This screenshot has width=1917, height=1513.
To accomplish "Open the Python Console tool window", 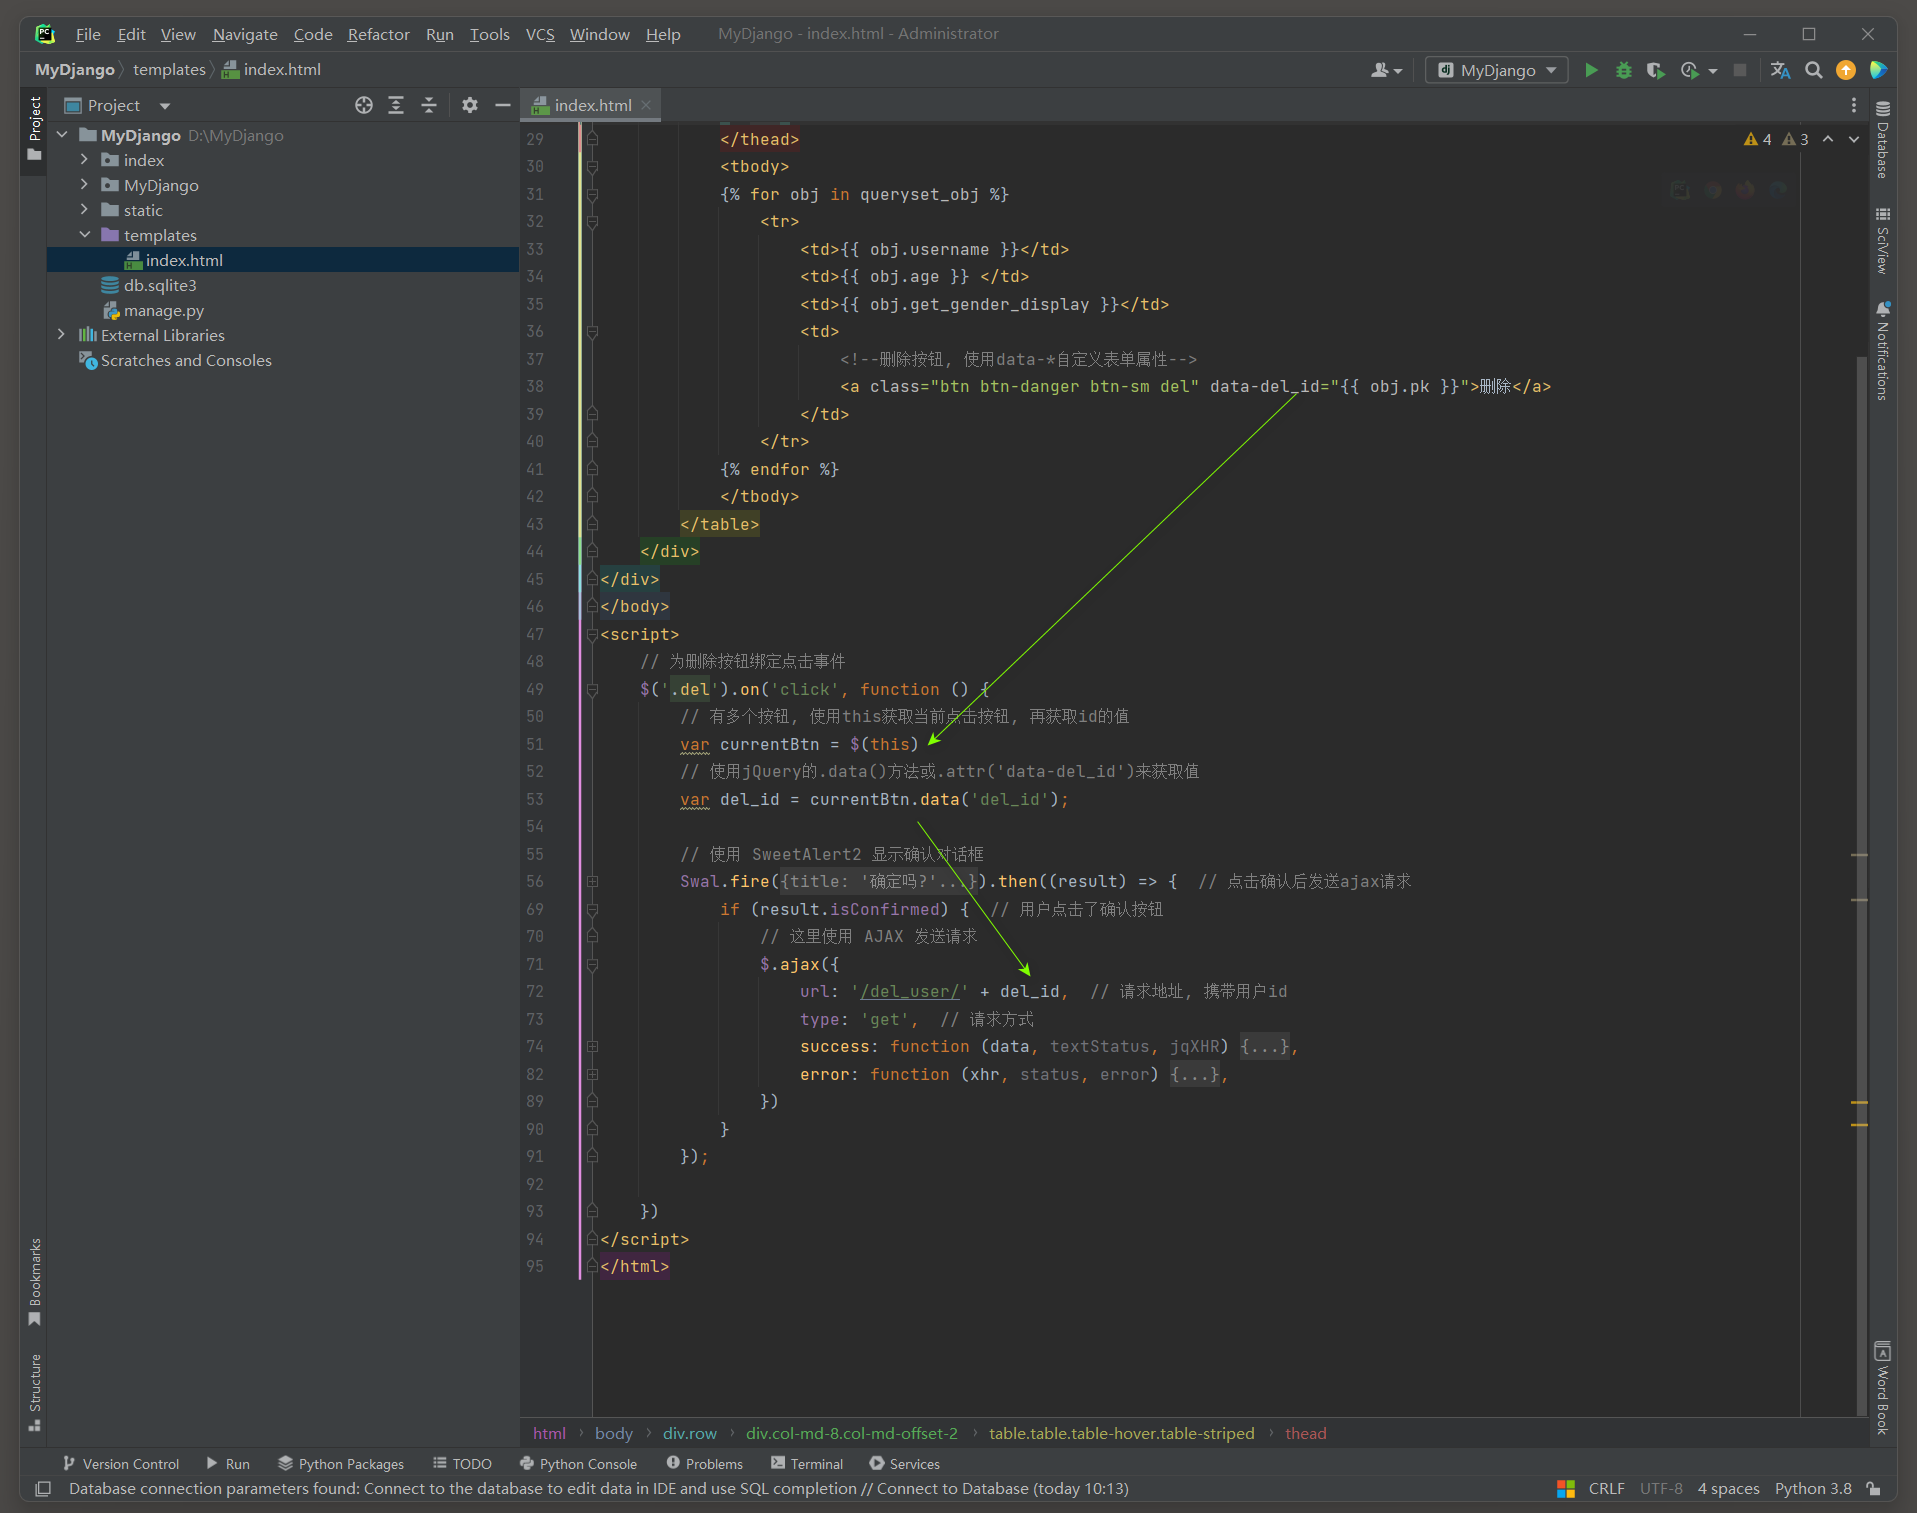I will [578, 1463].
